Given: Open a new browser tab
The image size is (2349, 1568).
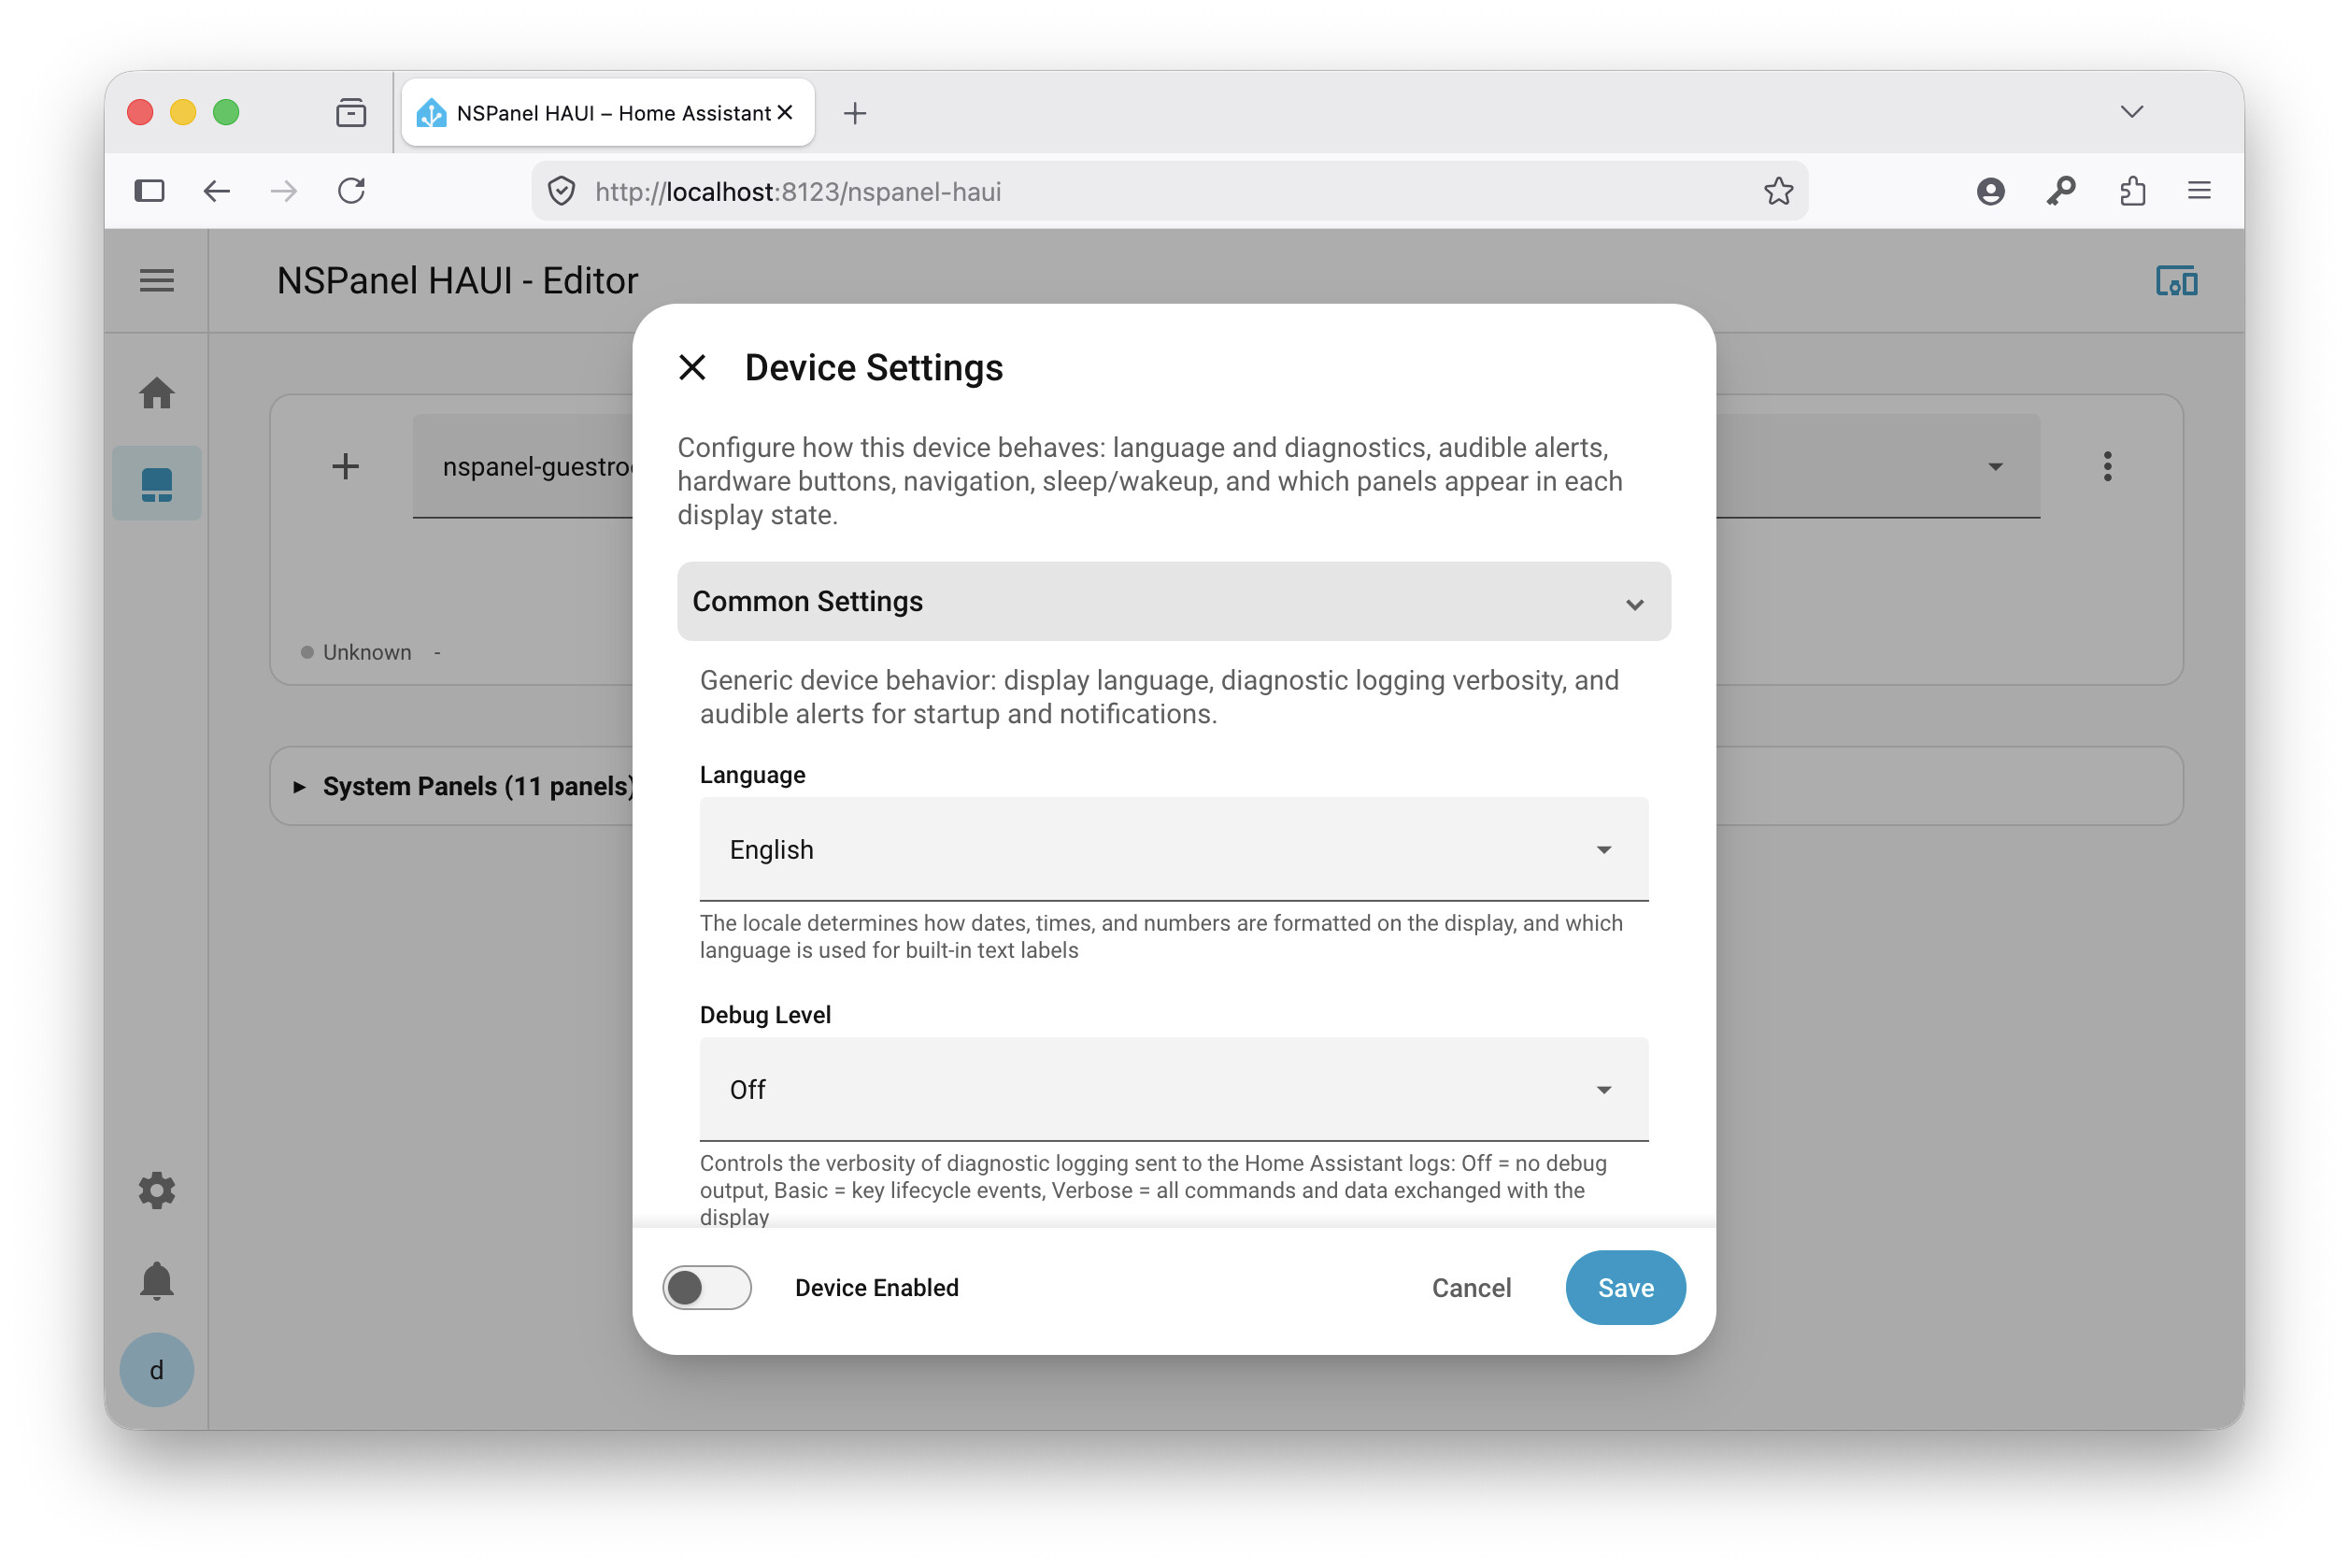Looking at the screenshot, I should click(855, 113).
